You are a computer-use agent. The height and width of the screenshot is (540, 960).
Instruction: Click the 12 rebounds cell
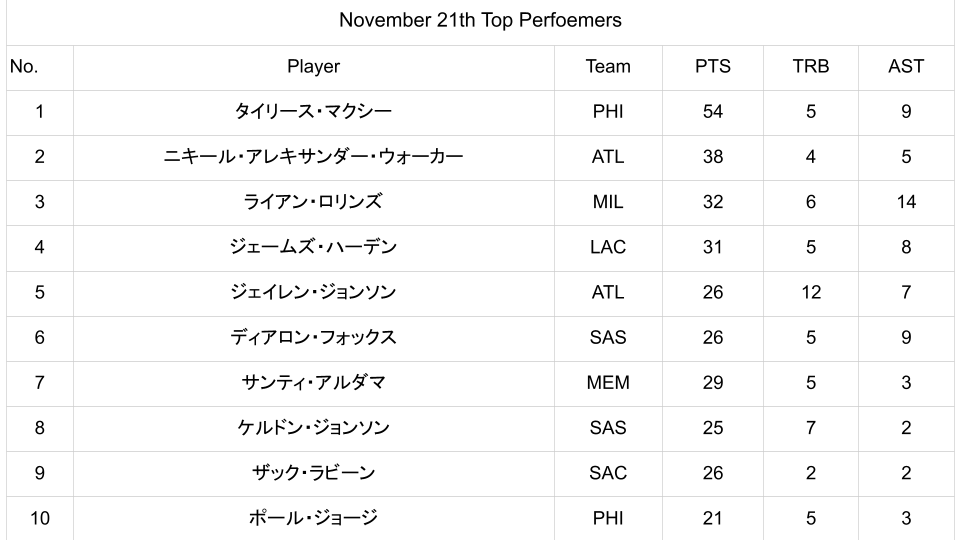point(810,292)
